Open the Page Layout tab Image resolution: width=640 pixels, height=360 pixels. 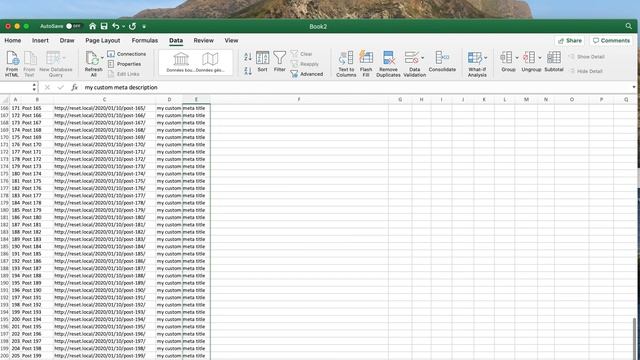[x=102, y=40]
